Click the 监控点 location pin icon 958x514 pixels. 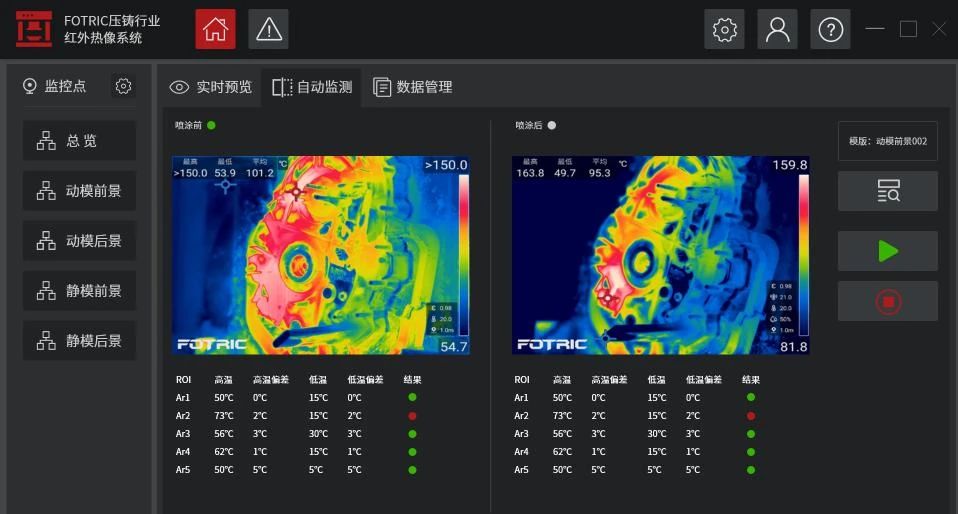[29, 86]
